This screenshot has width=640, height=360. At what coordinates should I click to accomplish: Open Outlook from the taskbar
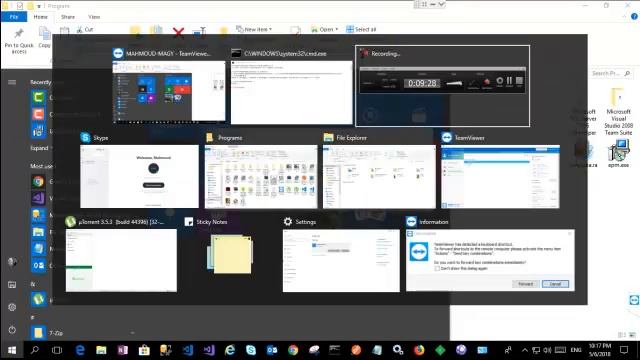(x=272, y=350)
